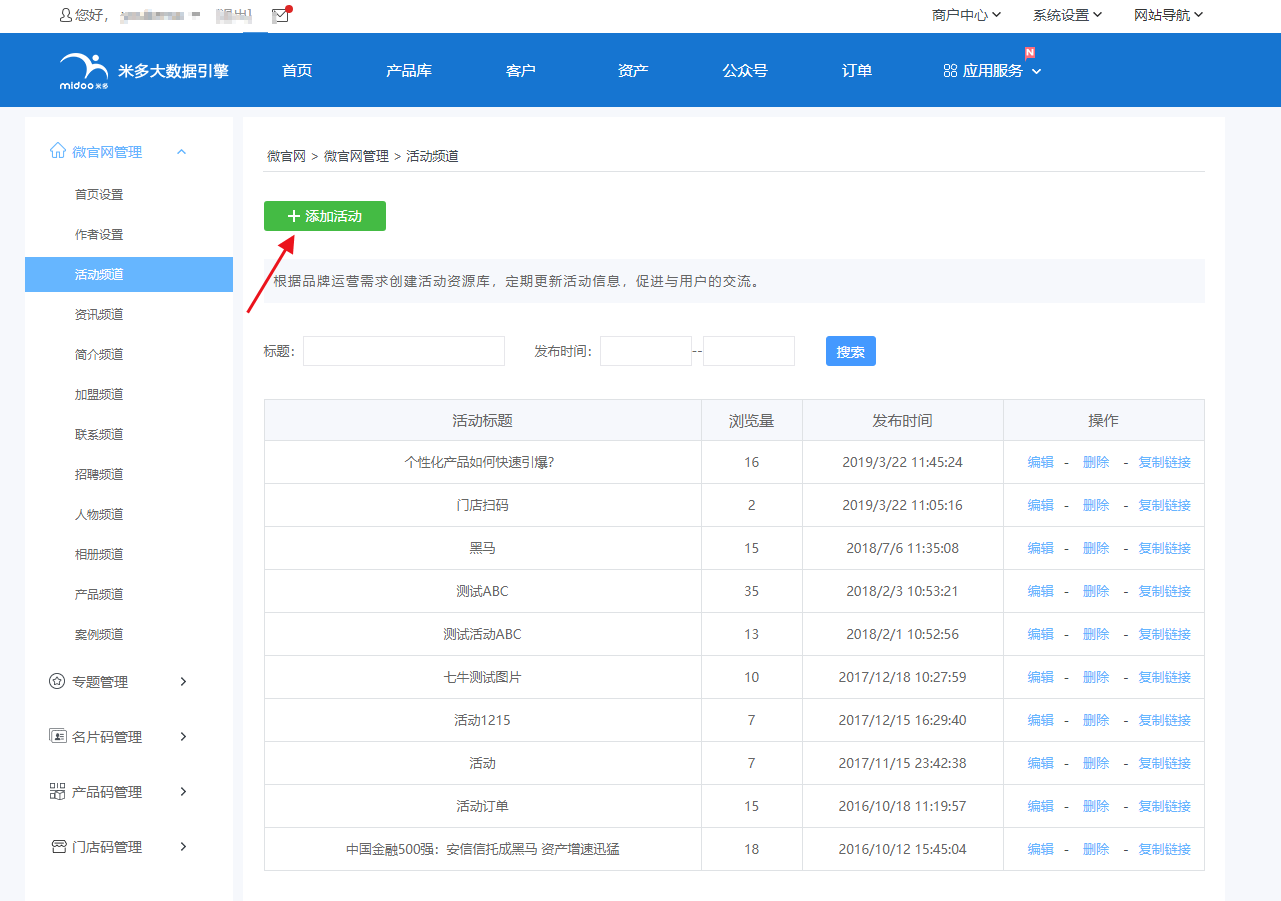1281x901 pixels.
Task: Click the 退出 logout link
Action: [235, 15]
